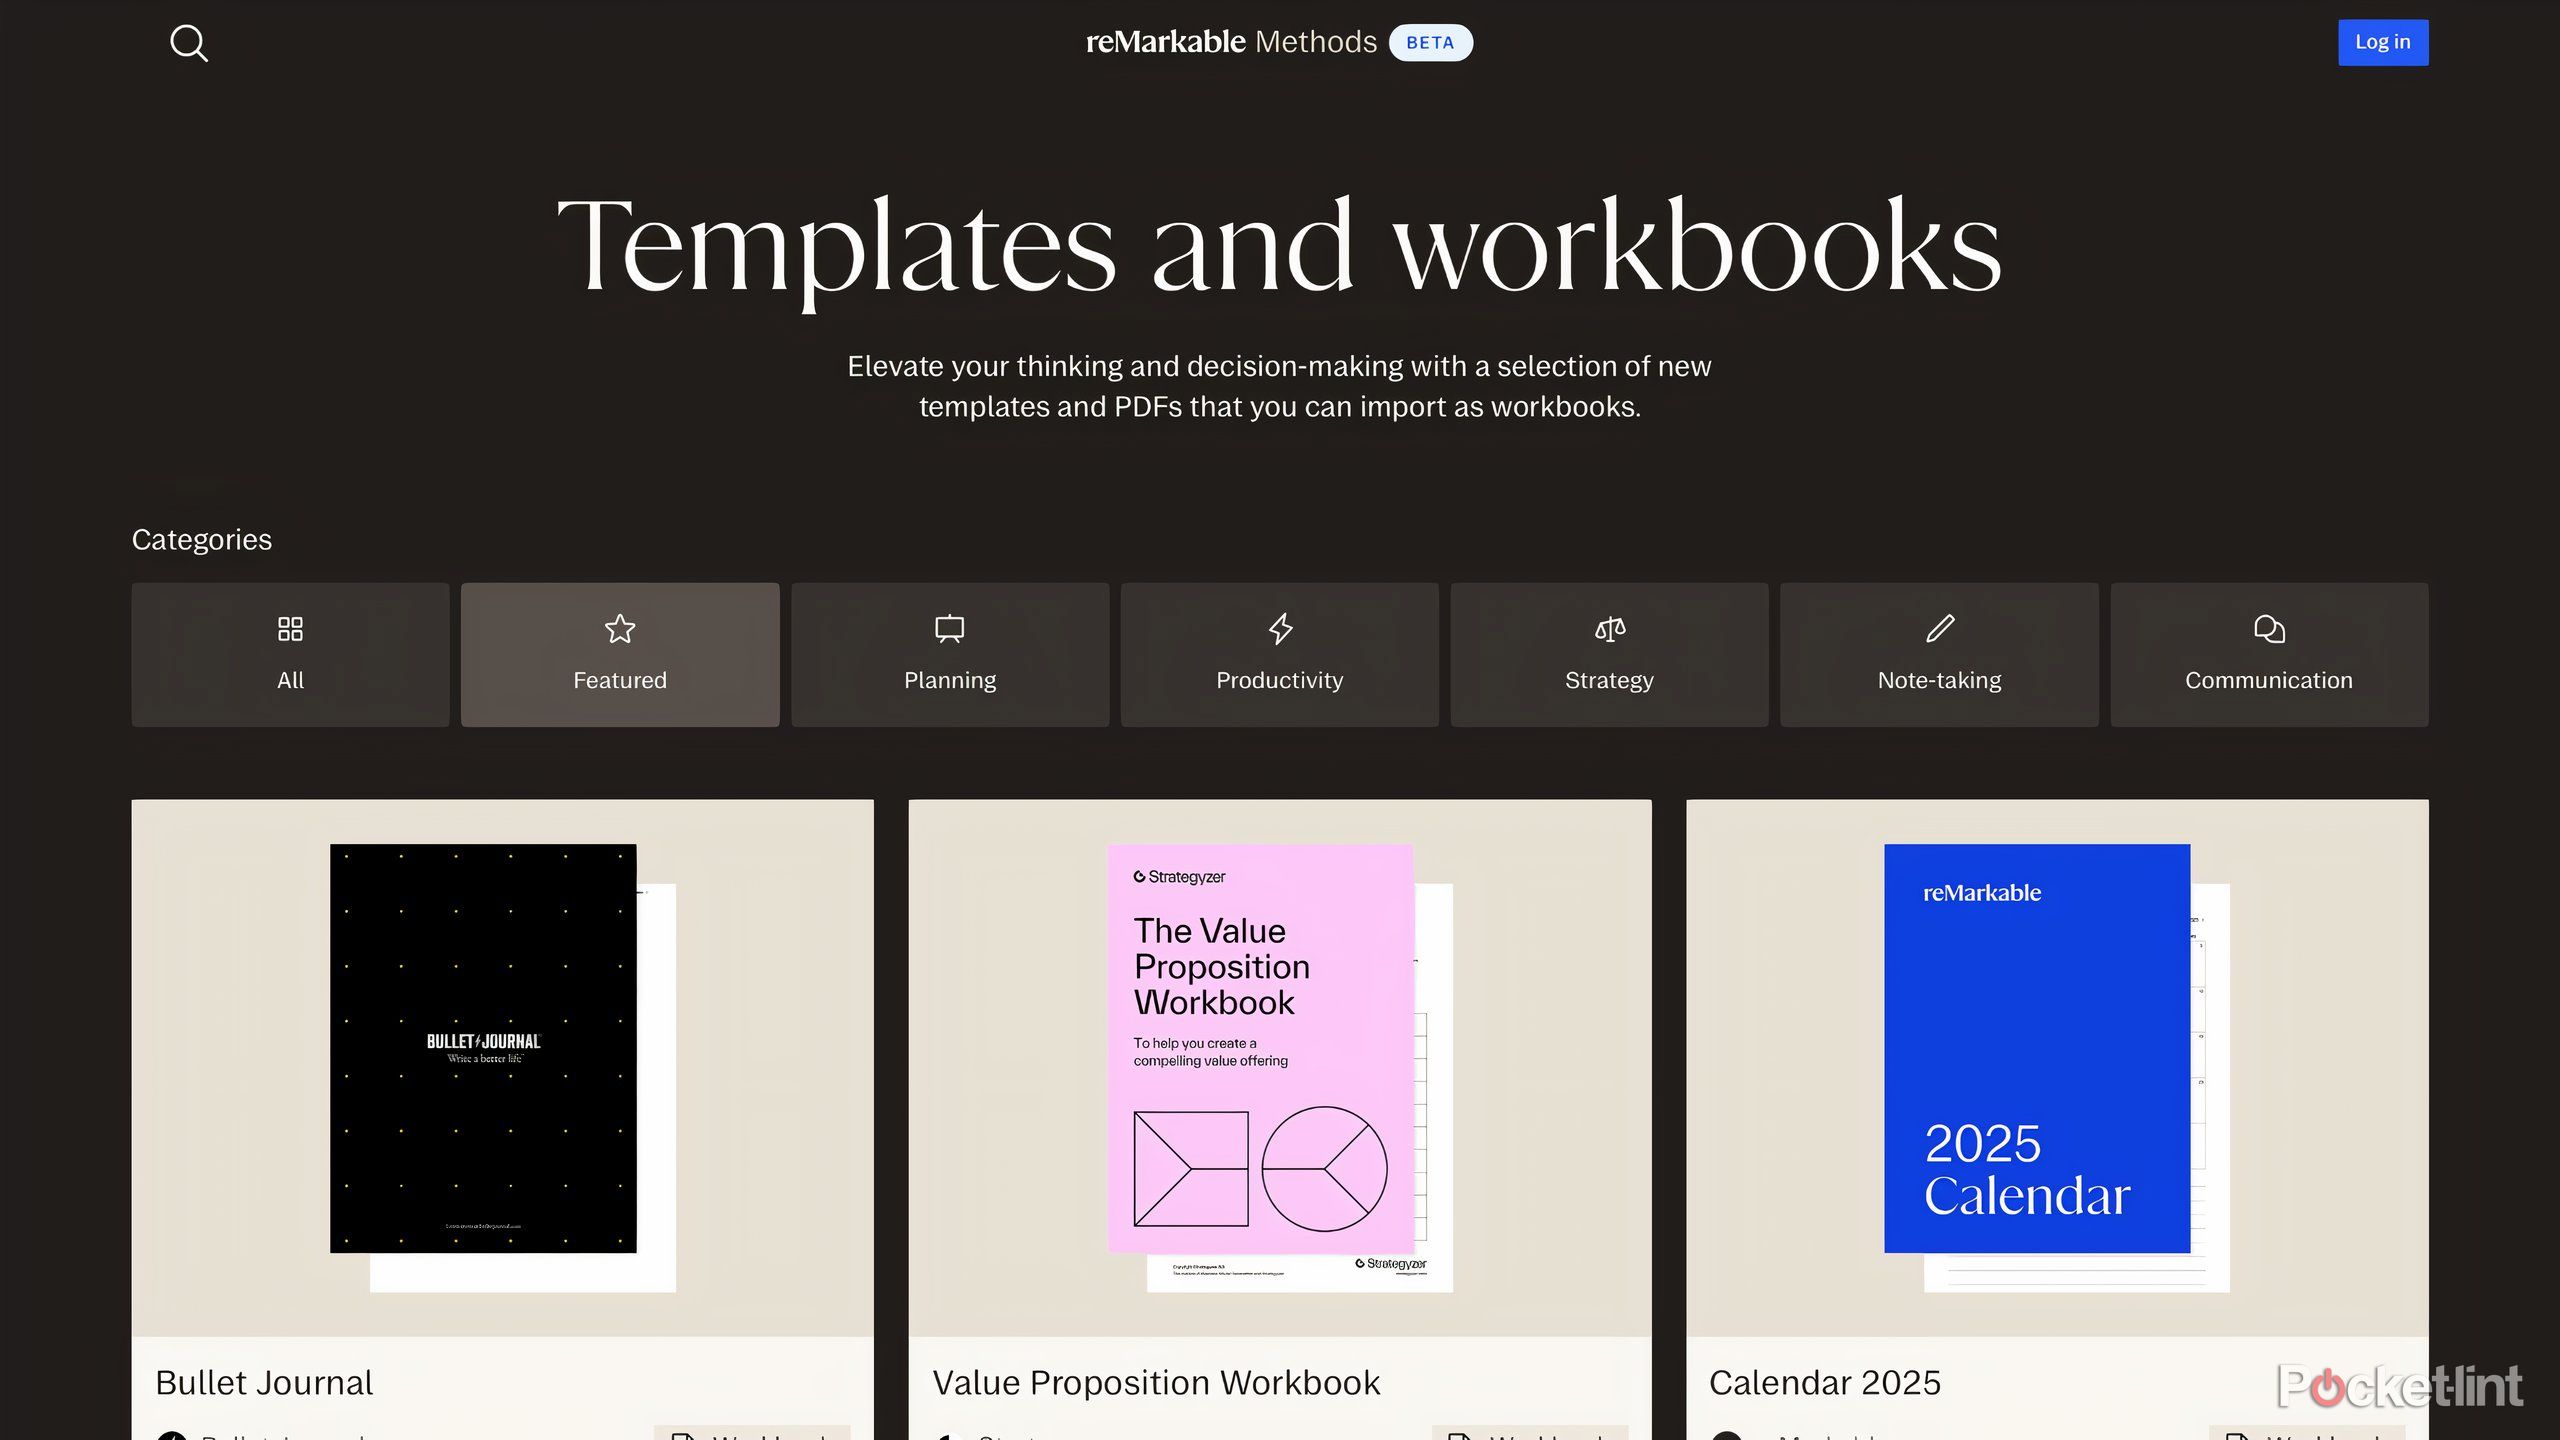The height and width of the screenshot is (1440, 2560).
Task: Switch to the Note-taking category tab
Action: coord(1940,655)
